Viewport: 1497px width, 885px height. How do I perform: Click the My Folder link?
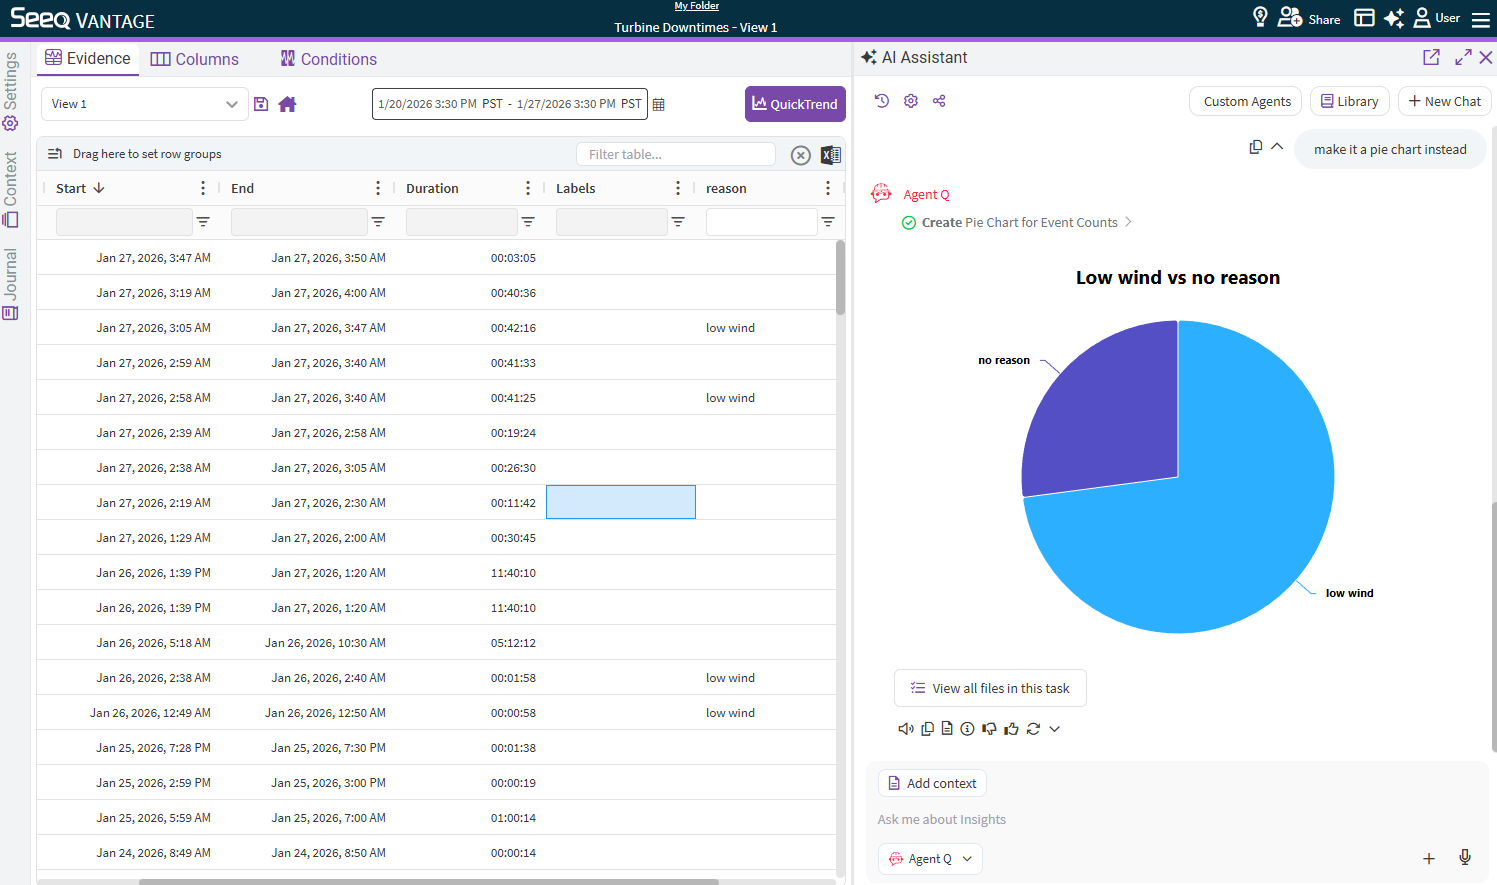click(696, 6)
